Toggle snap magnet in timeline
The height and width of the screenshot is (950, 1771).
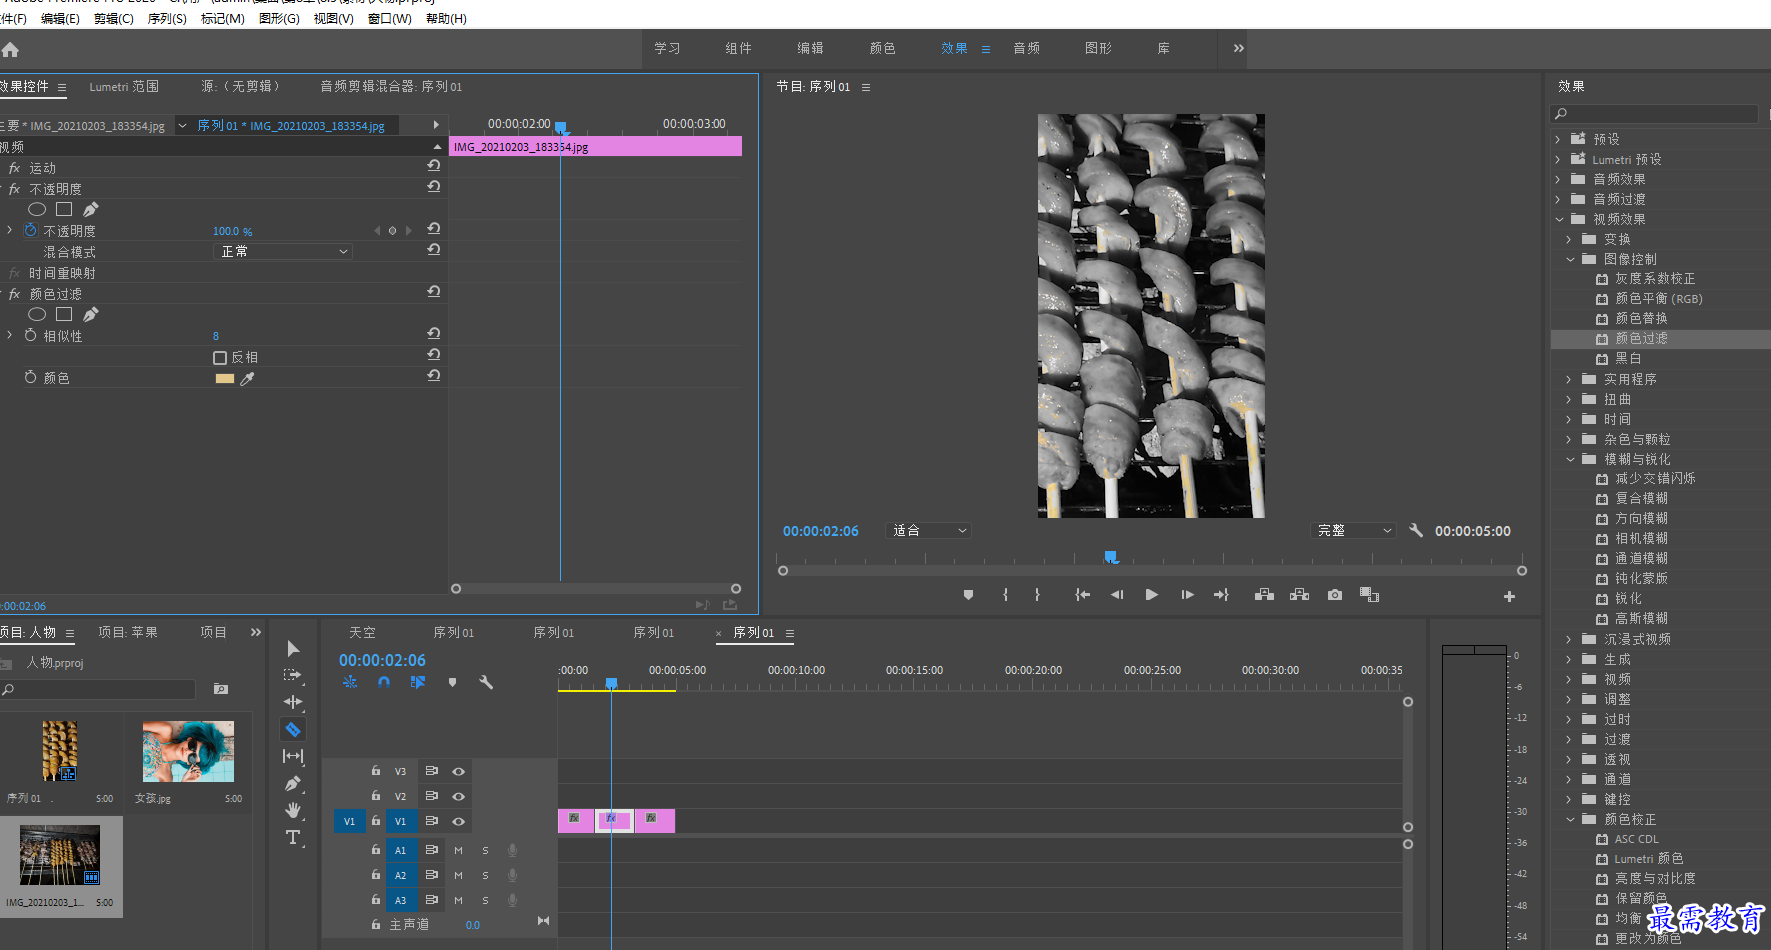coord(384,682)
